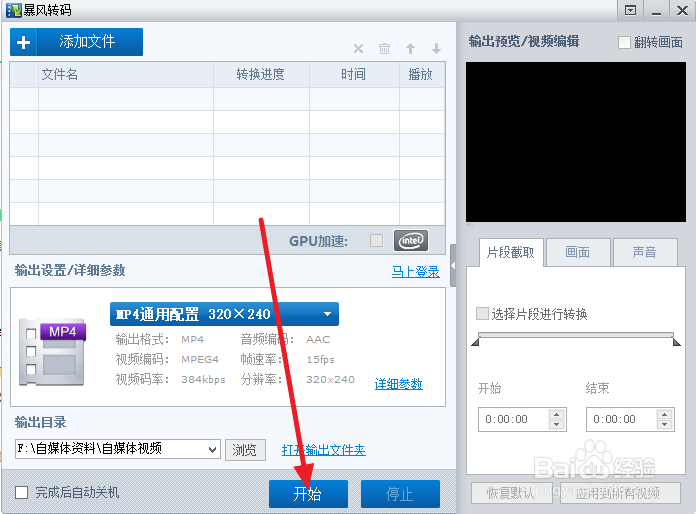Click the 打开输出文件夹 link
The image size is (696, 514).
pyautogui.click(x=324, y=450)
